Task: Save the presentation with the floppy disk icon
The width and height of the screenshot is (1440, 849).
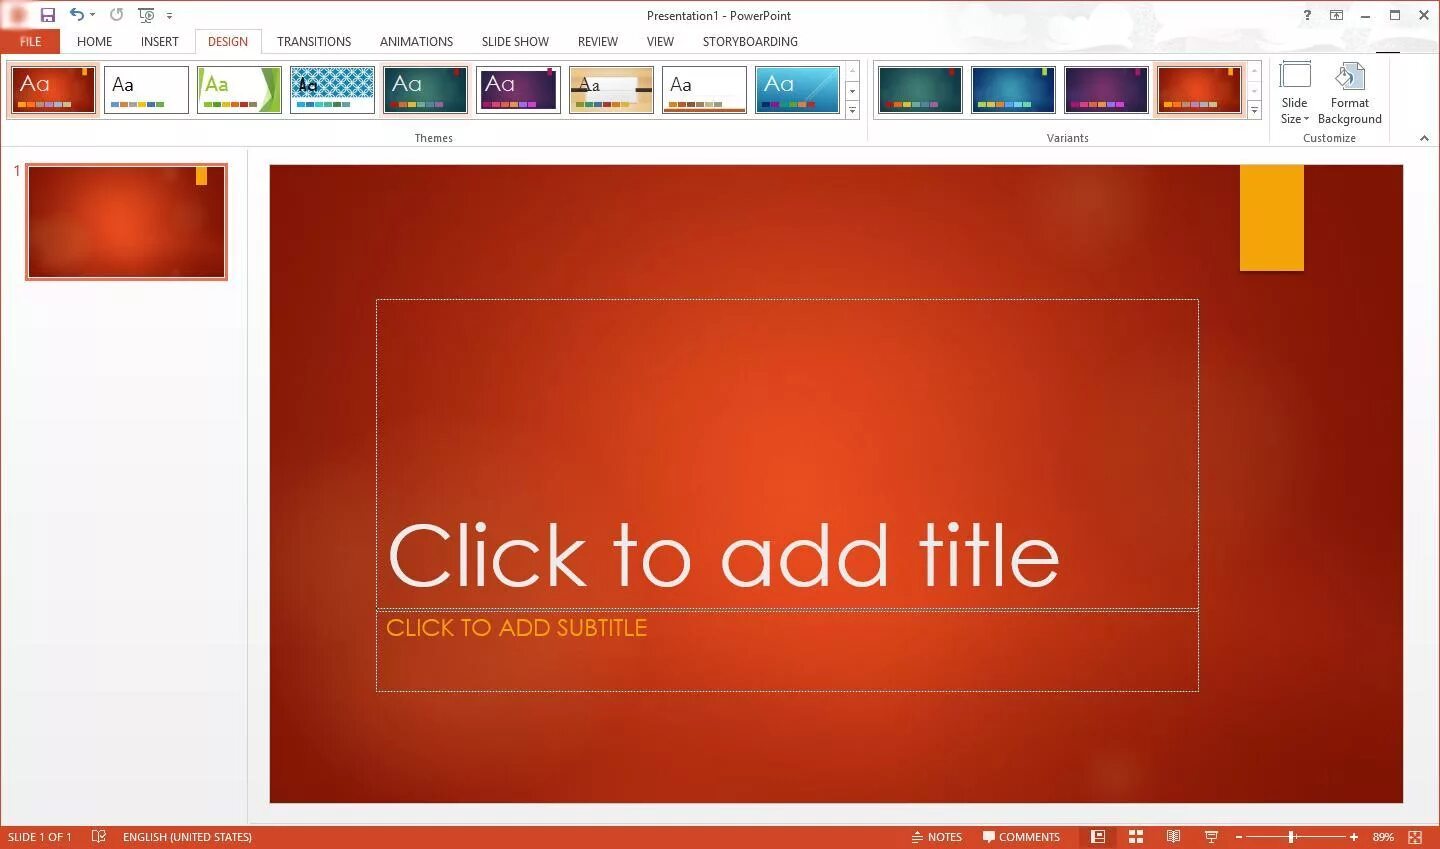Action: click(x=47, y=15)
